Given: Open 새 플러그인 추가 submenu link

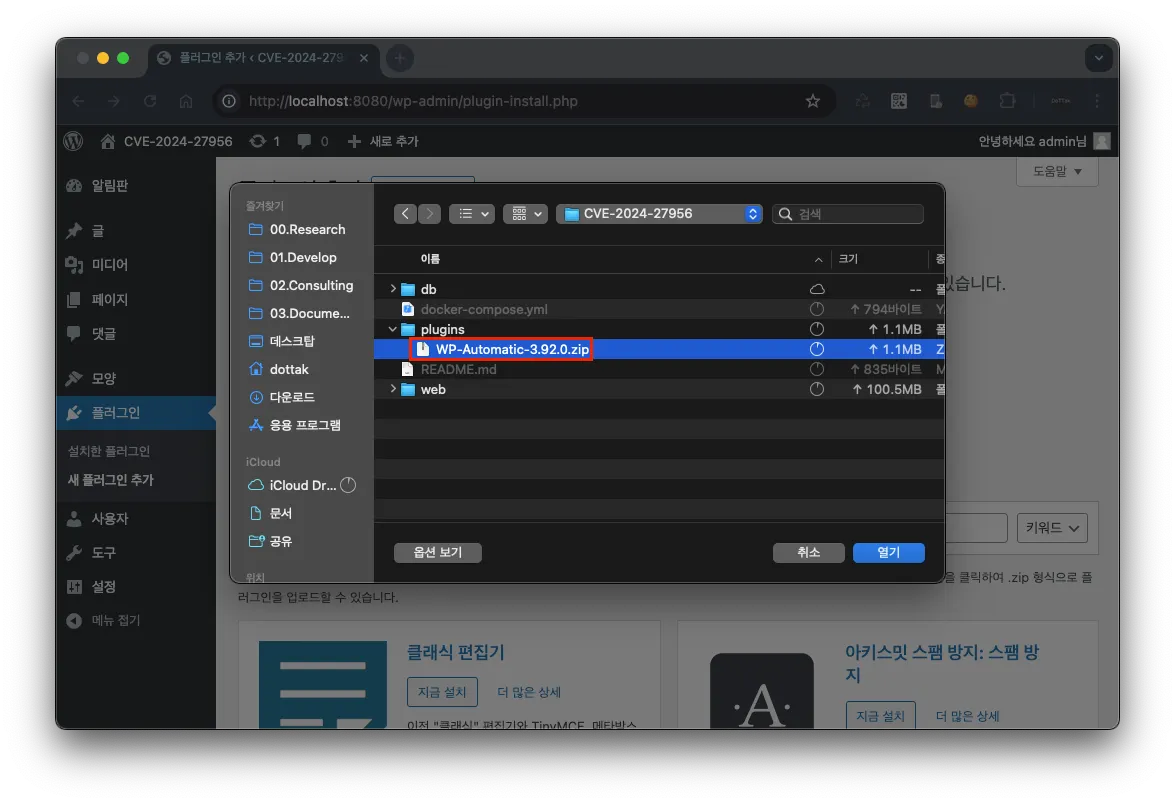Looking at the screenshot, I should [111, 480].
